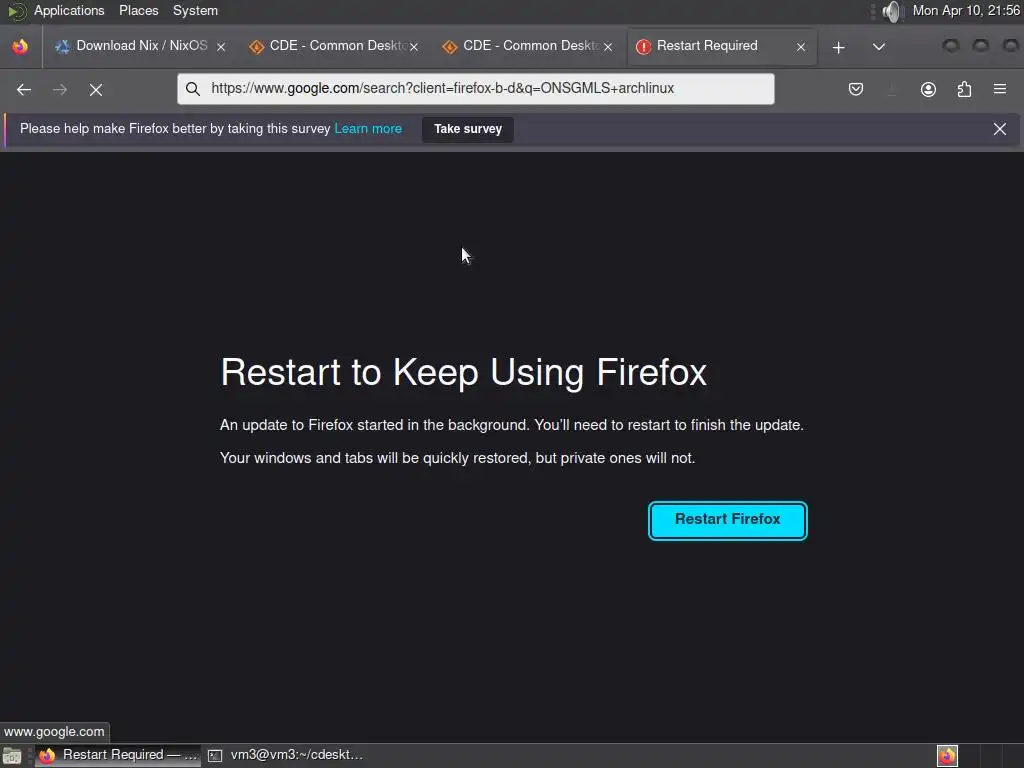Click the Firefox icon in taskbar tray
Viewport: 1024px width, 768px height.
pyautogui.click(x=947, y=756)
